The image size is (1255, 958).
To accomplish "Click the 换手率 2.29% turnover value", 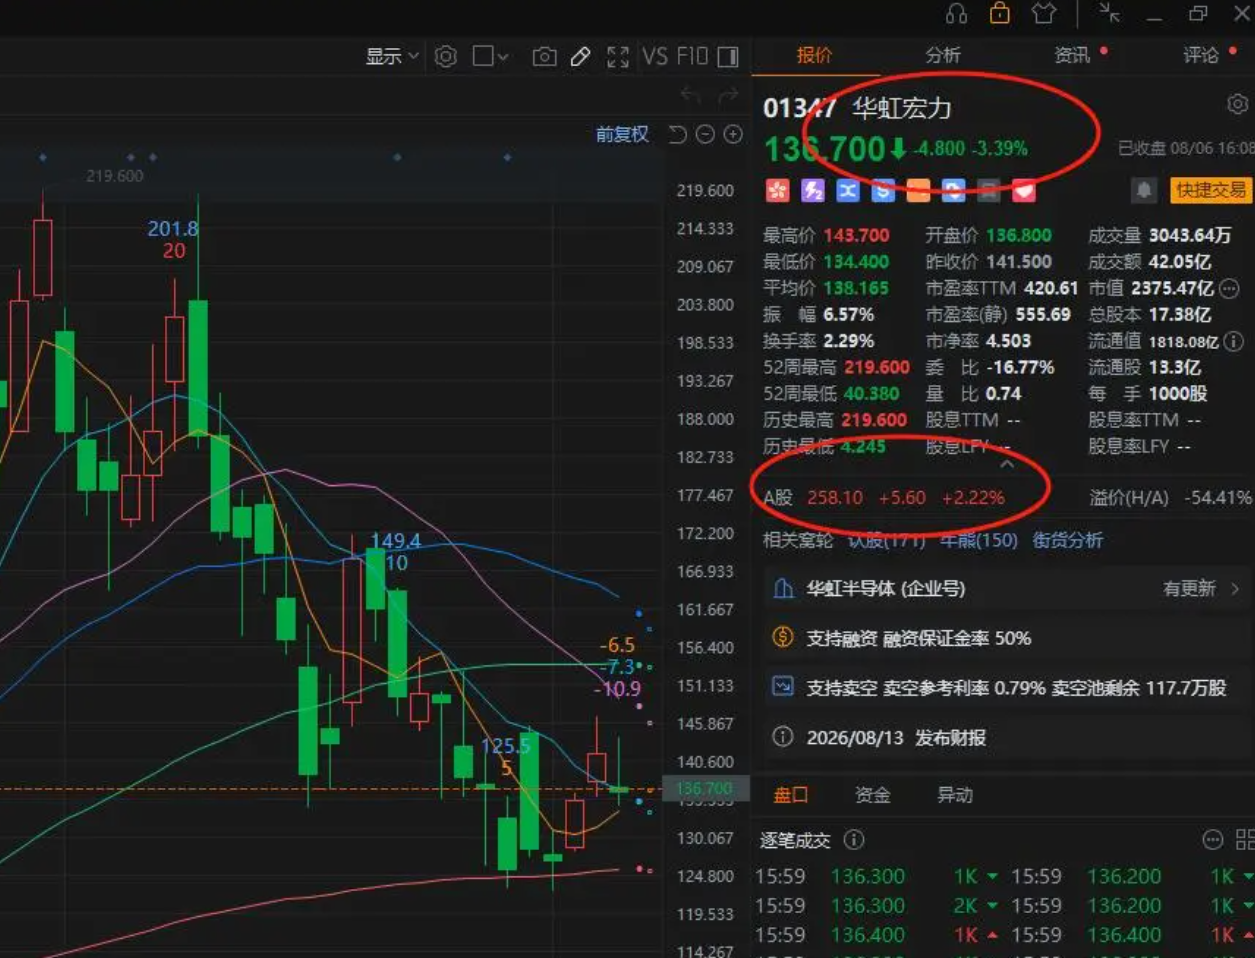I will coord(848,341).
